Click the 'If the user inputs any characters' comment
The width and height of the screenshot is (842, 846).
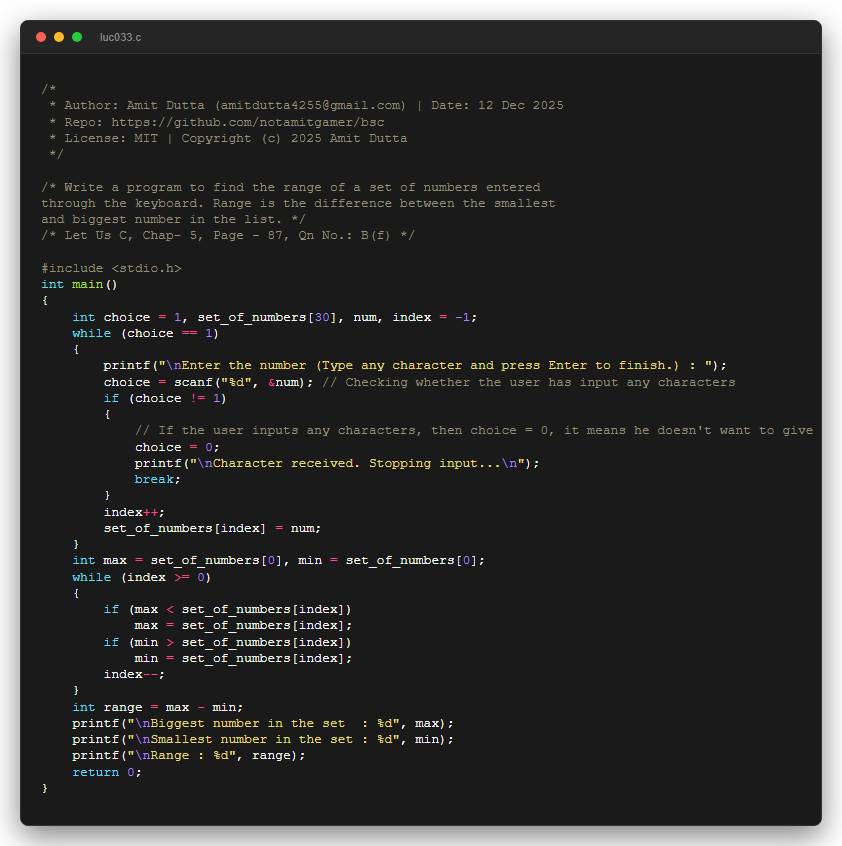click(474, 431)
